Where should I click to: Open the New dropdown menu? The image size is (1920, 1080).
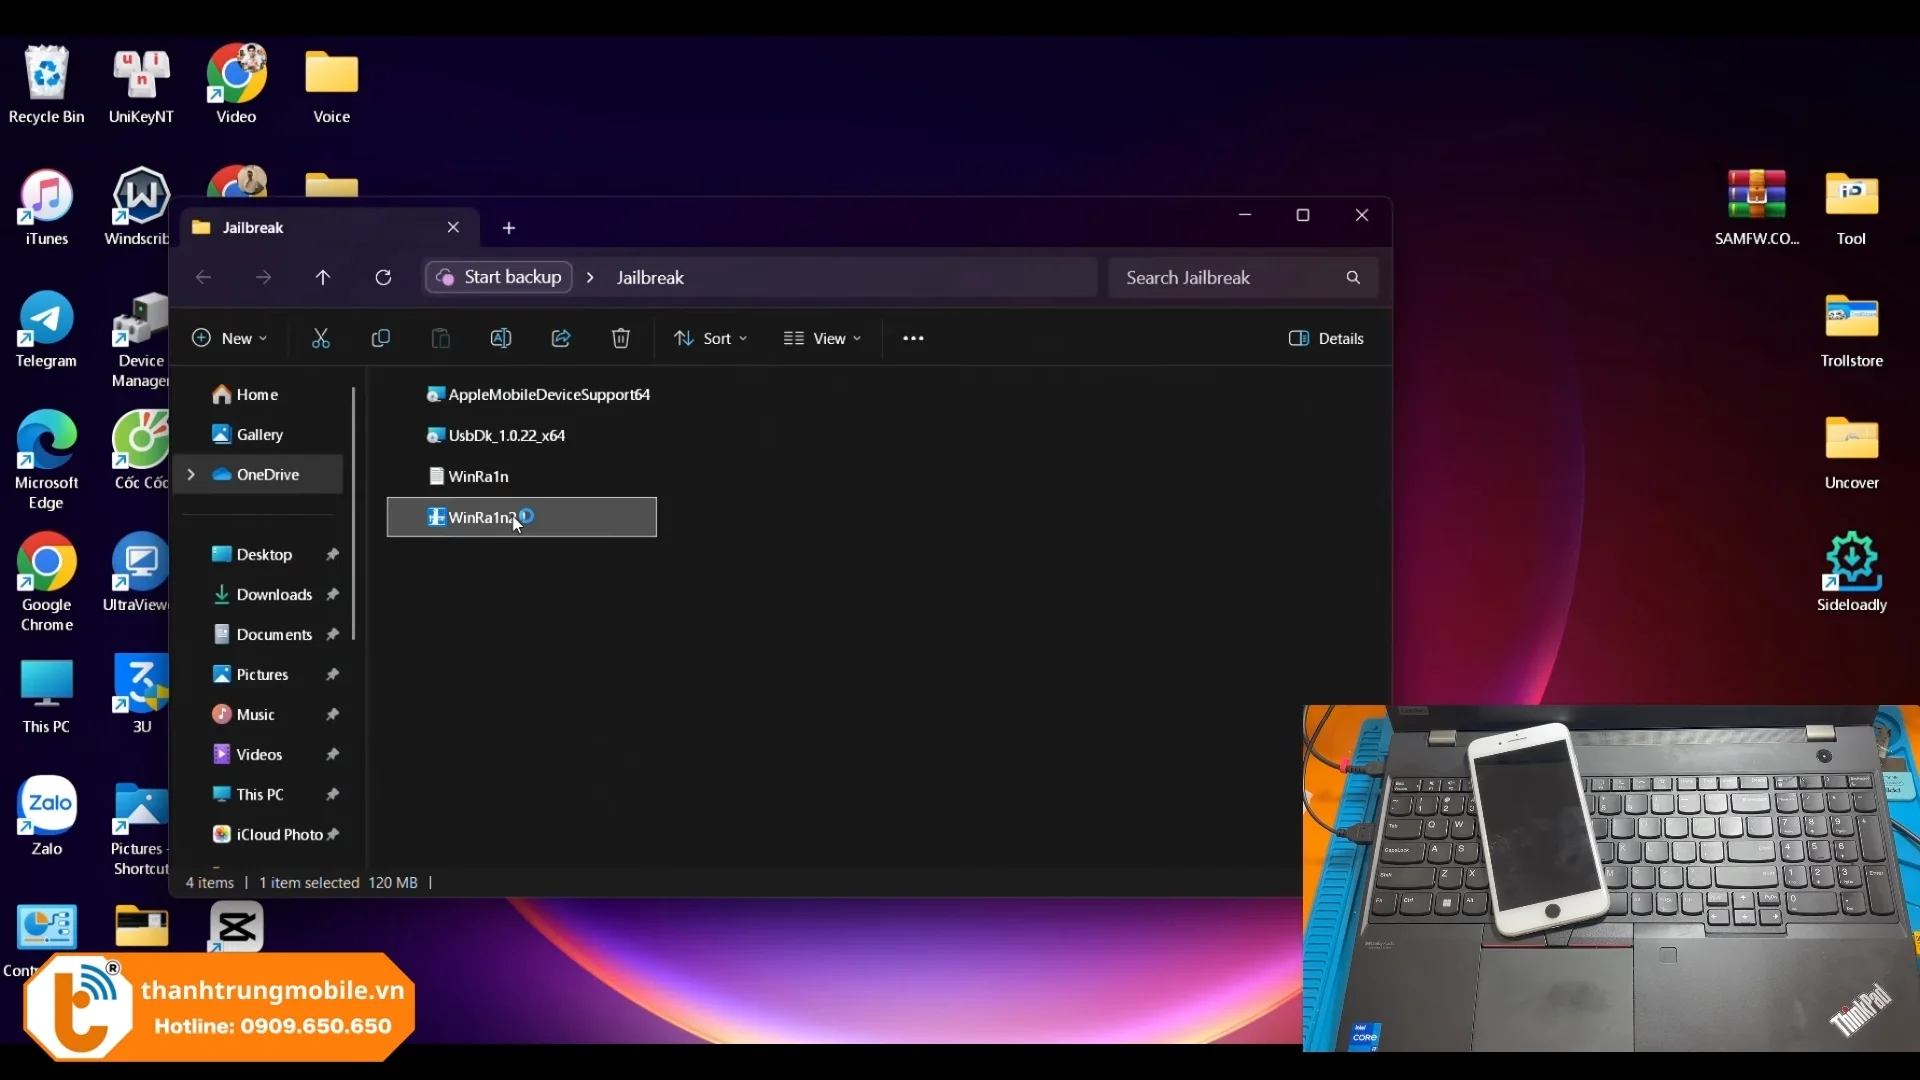tap(230, 339)
